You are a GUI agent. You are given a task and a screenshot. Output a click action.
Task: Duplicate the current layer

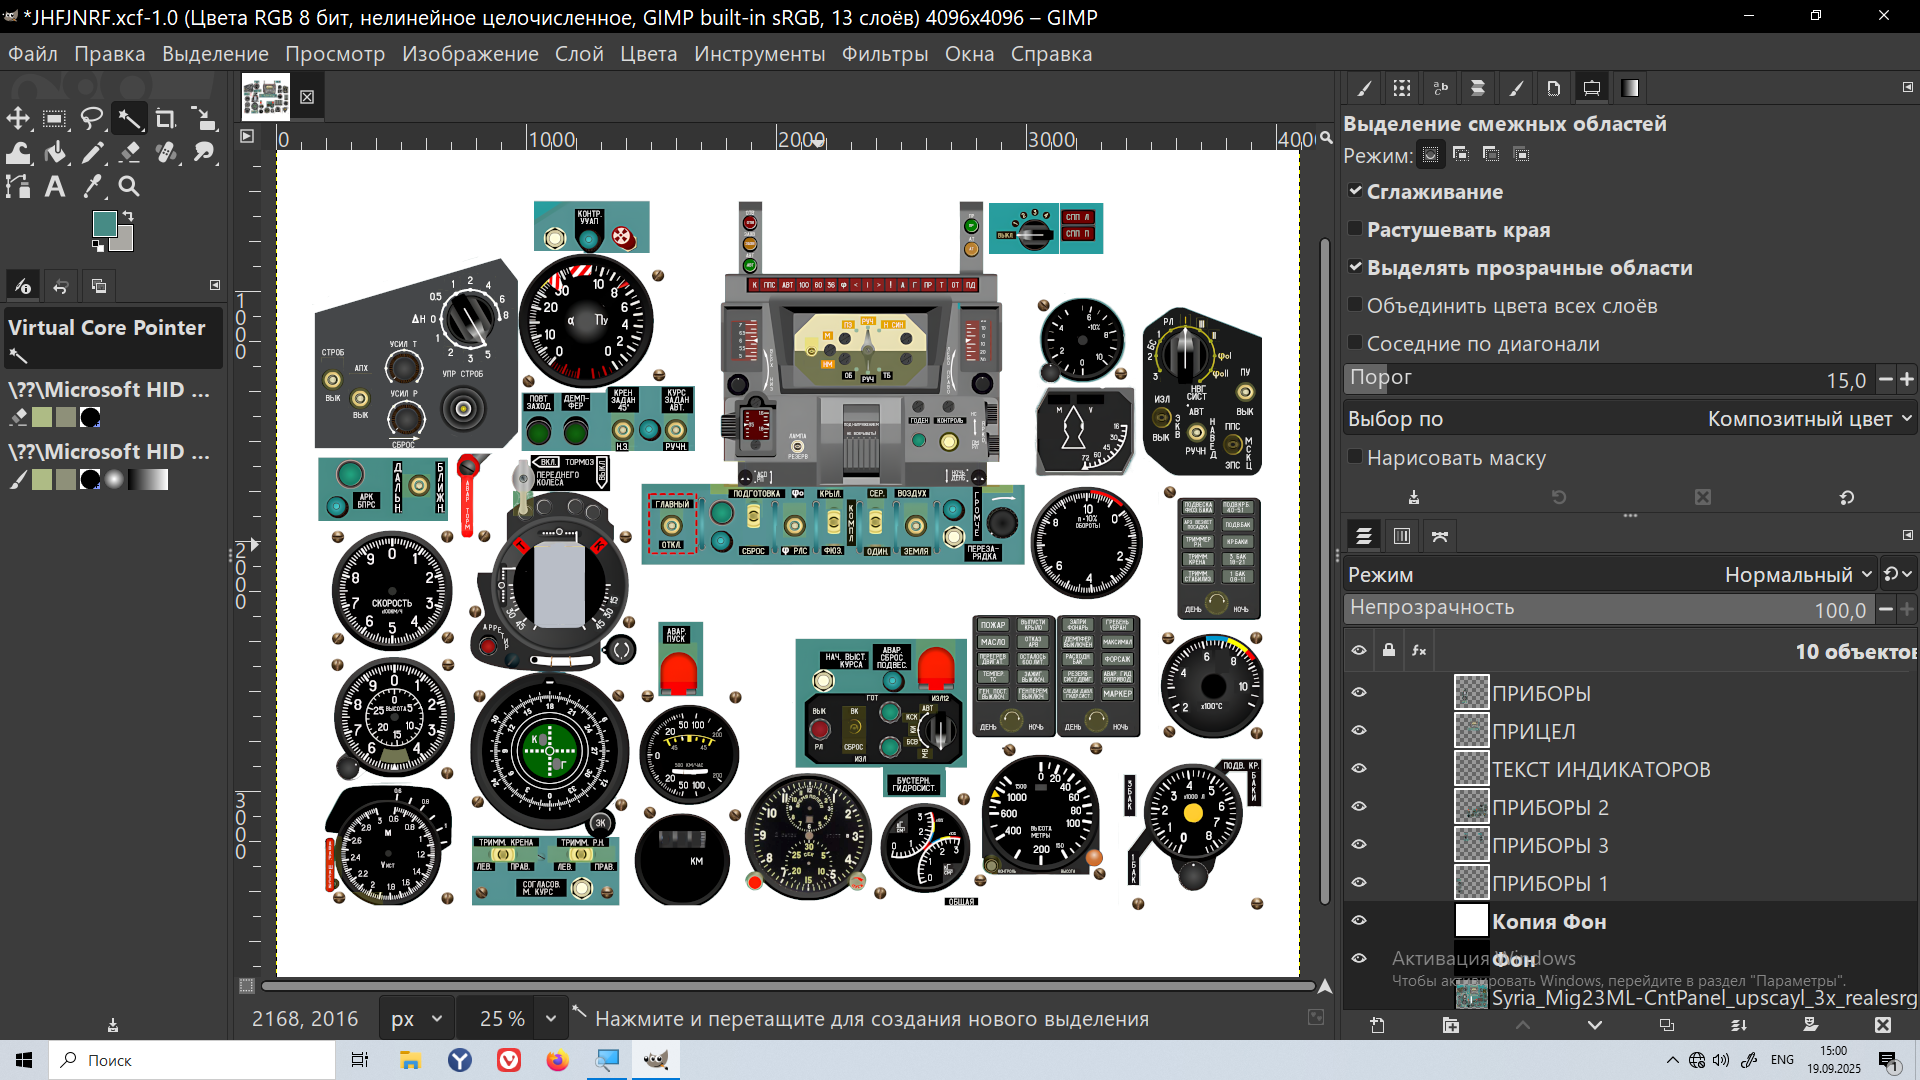click(x=1667, y=1025)
